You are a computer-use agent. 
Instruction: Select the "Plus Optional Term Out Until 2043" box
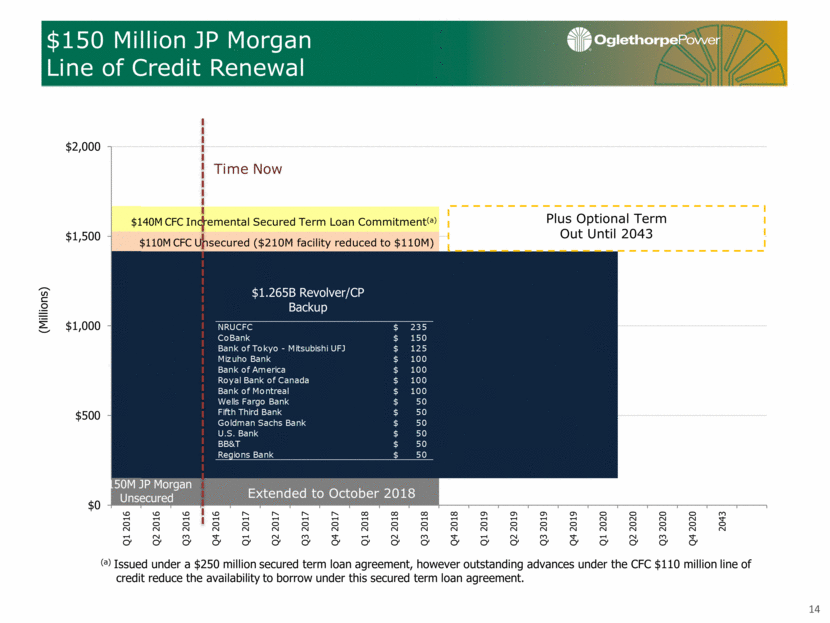pyautogui.click(x=607, y=228)
